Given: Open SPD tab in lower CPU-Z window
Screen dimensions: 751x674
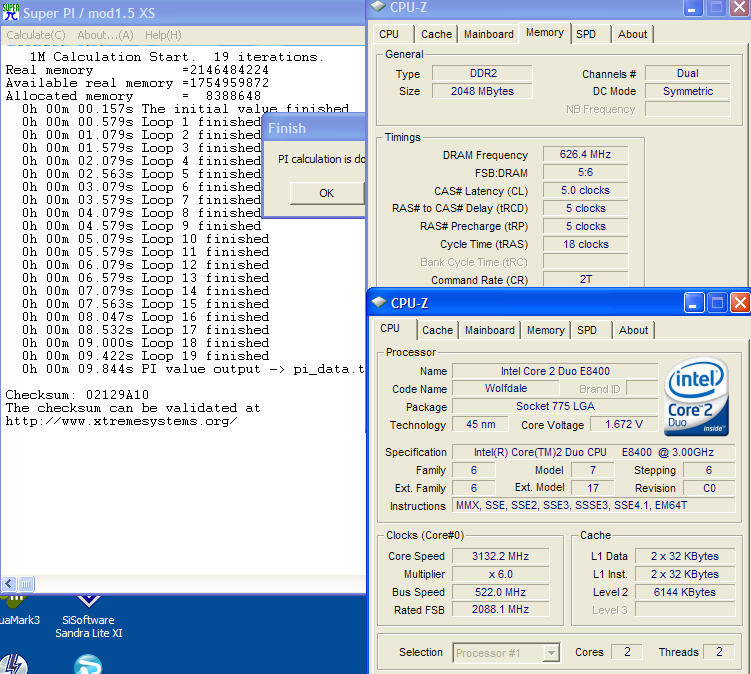Looking at the screenshot, I should tap(587, 330).
